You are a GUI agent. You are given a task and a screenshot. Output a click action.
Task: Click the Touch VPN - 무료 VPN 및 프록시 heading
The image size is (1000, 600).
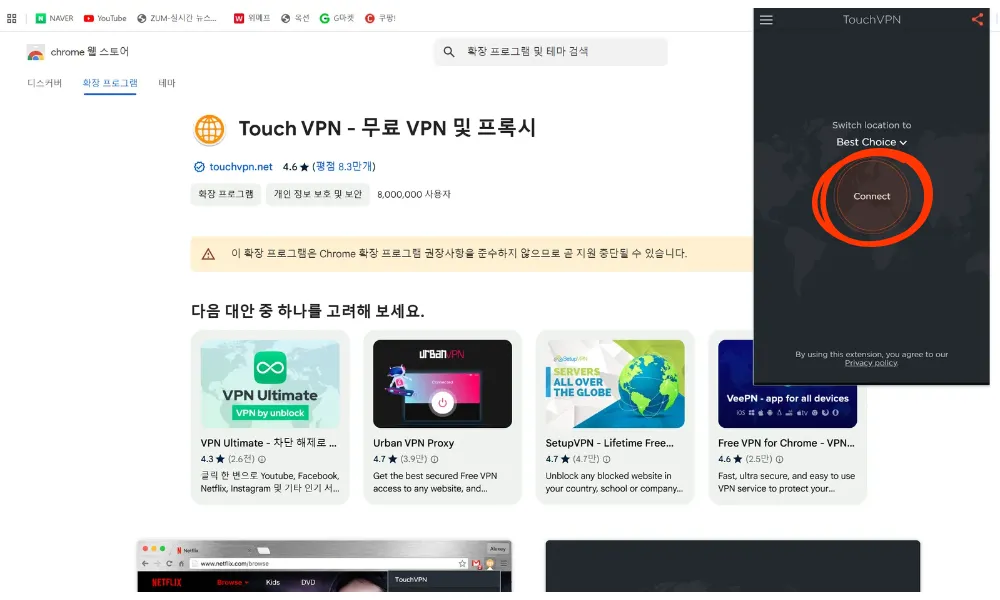pos(387,128)
